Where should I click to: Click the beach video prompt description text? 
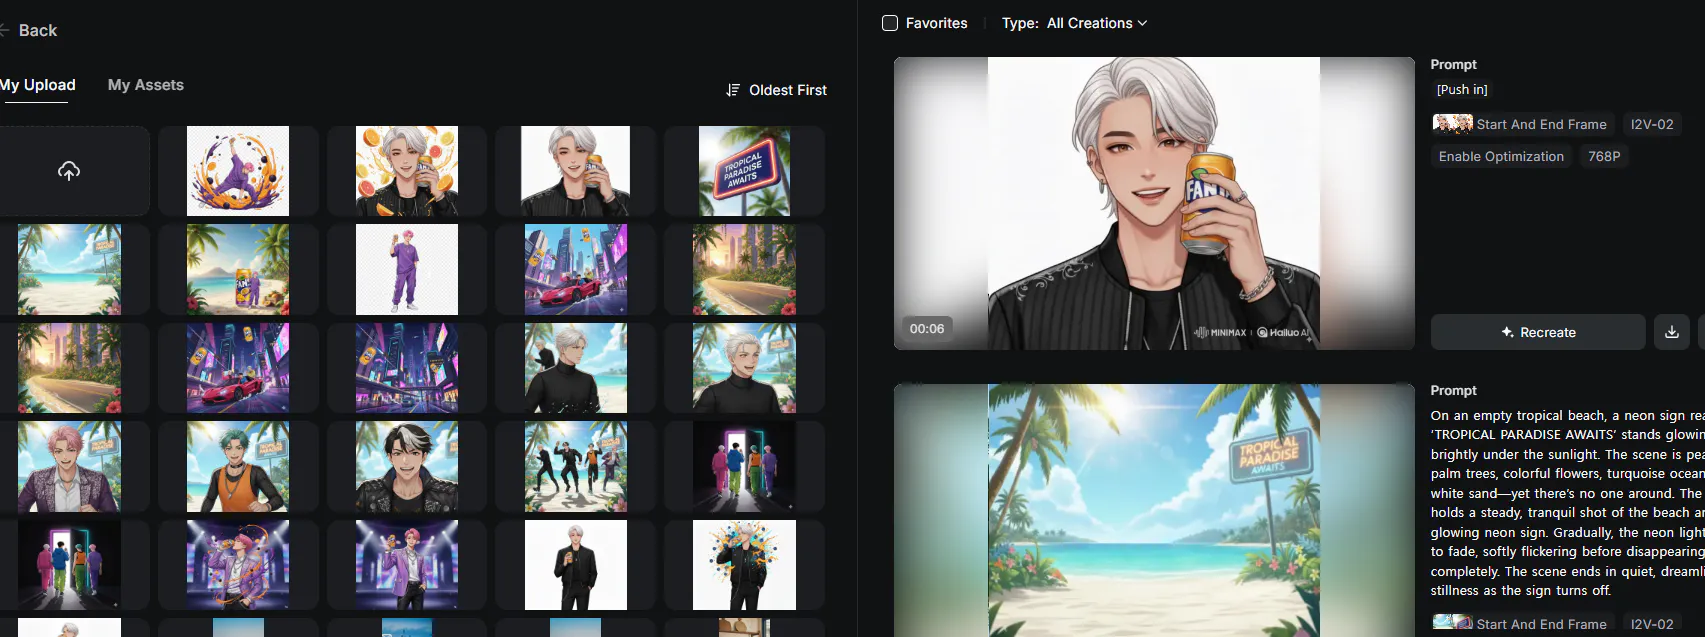coord(1568,503)
